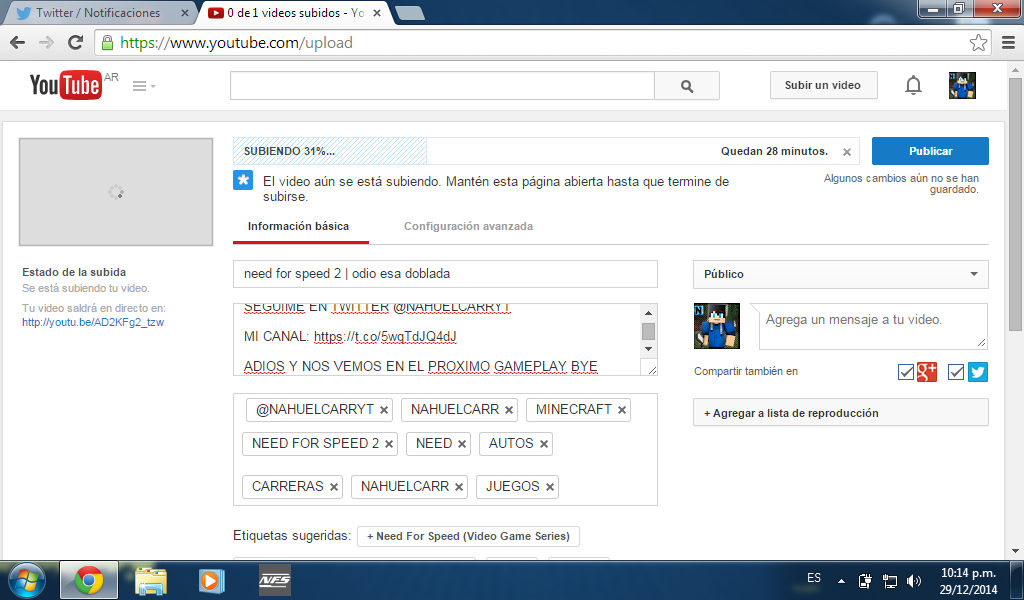Go forward in browser history
This screenshot has width=1024, height=600.
pyautogui.click(x=46, y=42)
